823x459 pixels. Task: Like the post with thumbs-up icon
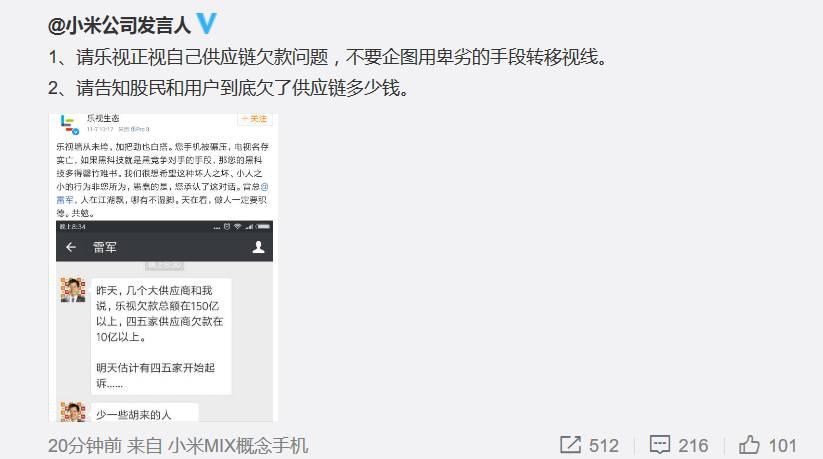click(x=749, y=445)
